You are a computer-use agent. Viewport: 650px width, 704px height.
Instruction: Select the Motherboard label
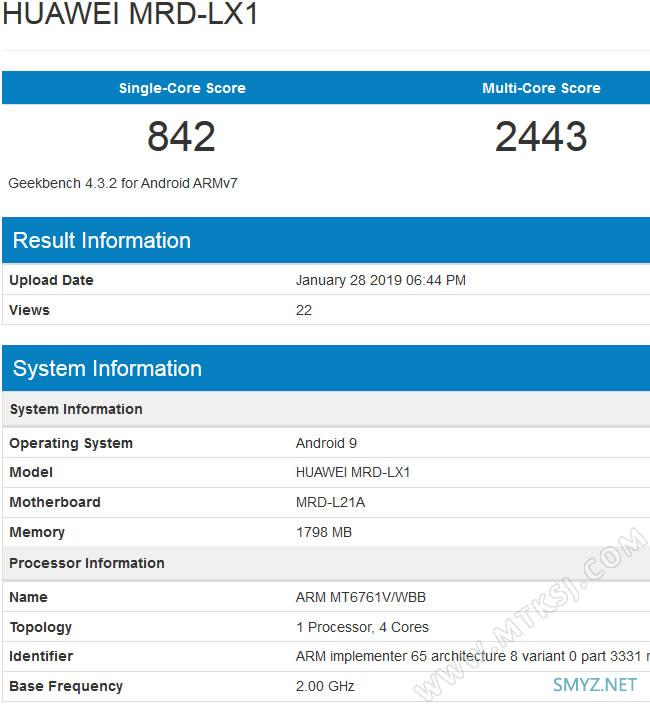coord(55,502)
